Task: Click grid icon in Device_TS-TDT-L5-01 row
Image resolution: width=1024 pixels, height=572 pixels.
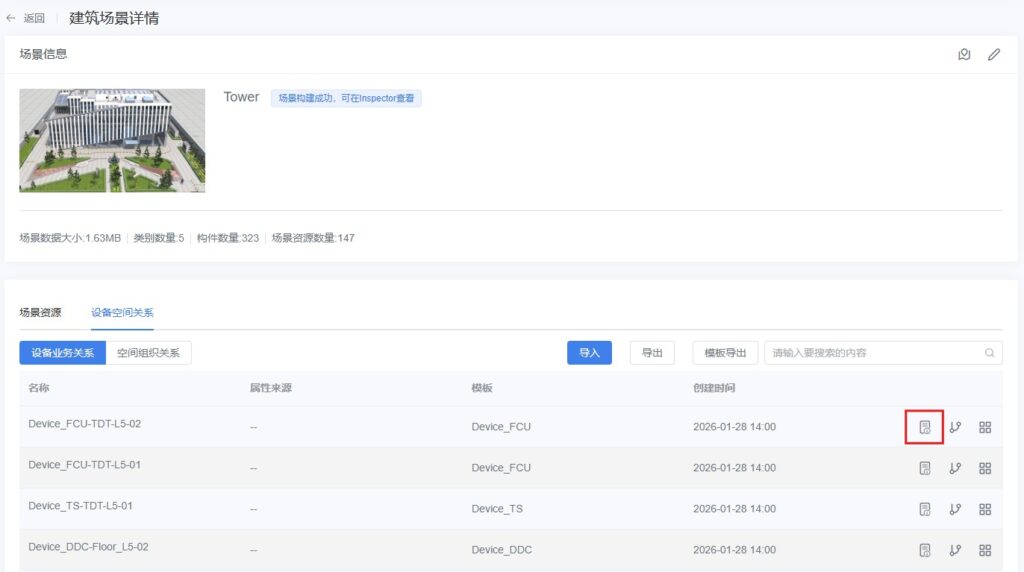Action: click(x=985, y=509)
